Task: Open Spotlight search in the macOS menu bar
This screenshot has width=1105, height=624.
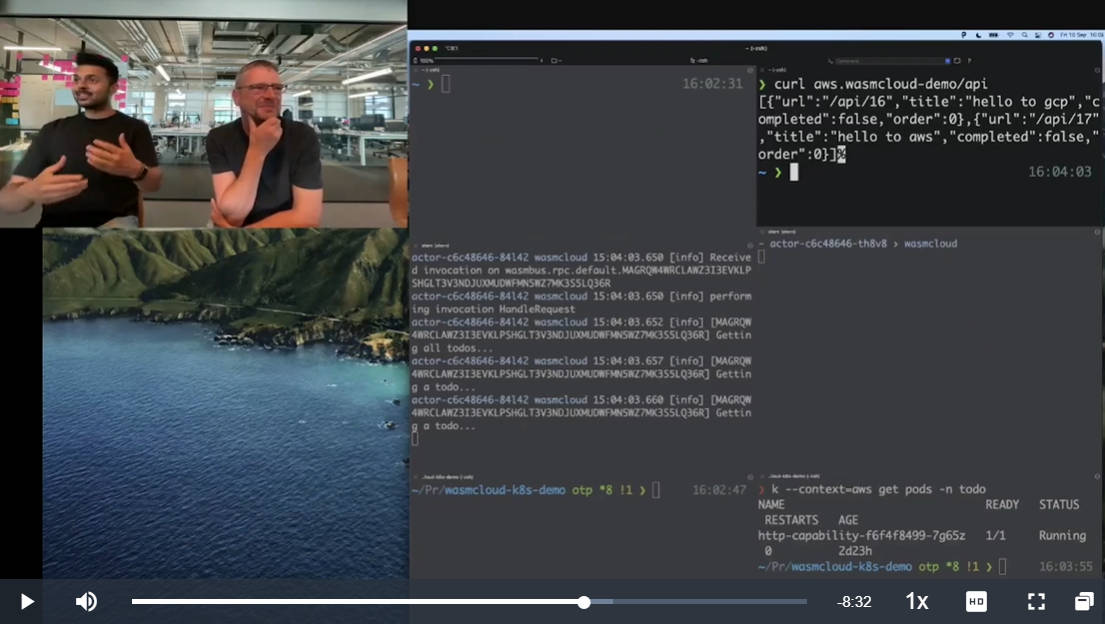Action: [x=1025, y=35]
